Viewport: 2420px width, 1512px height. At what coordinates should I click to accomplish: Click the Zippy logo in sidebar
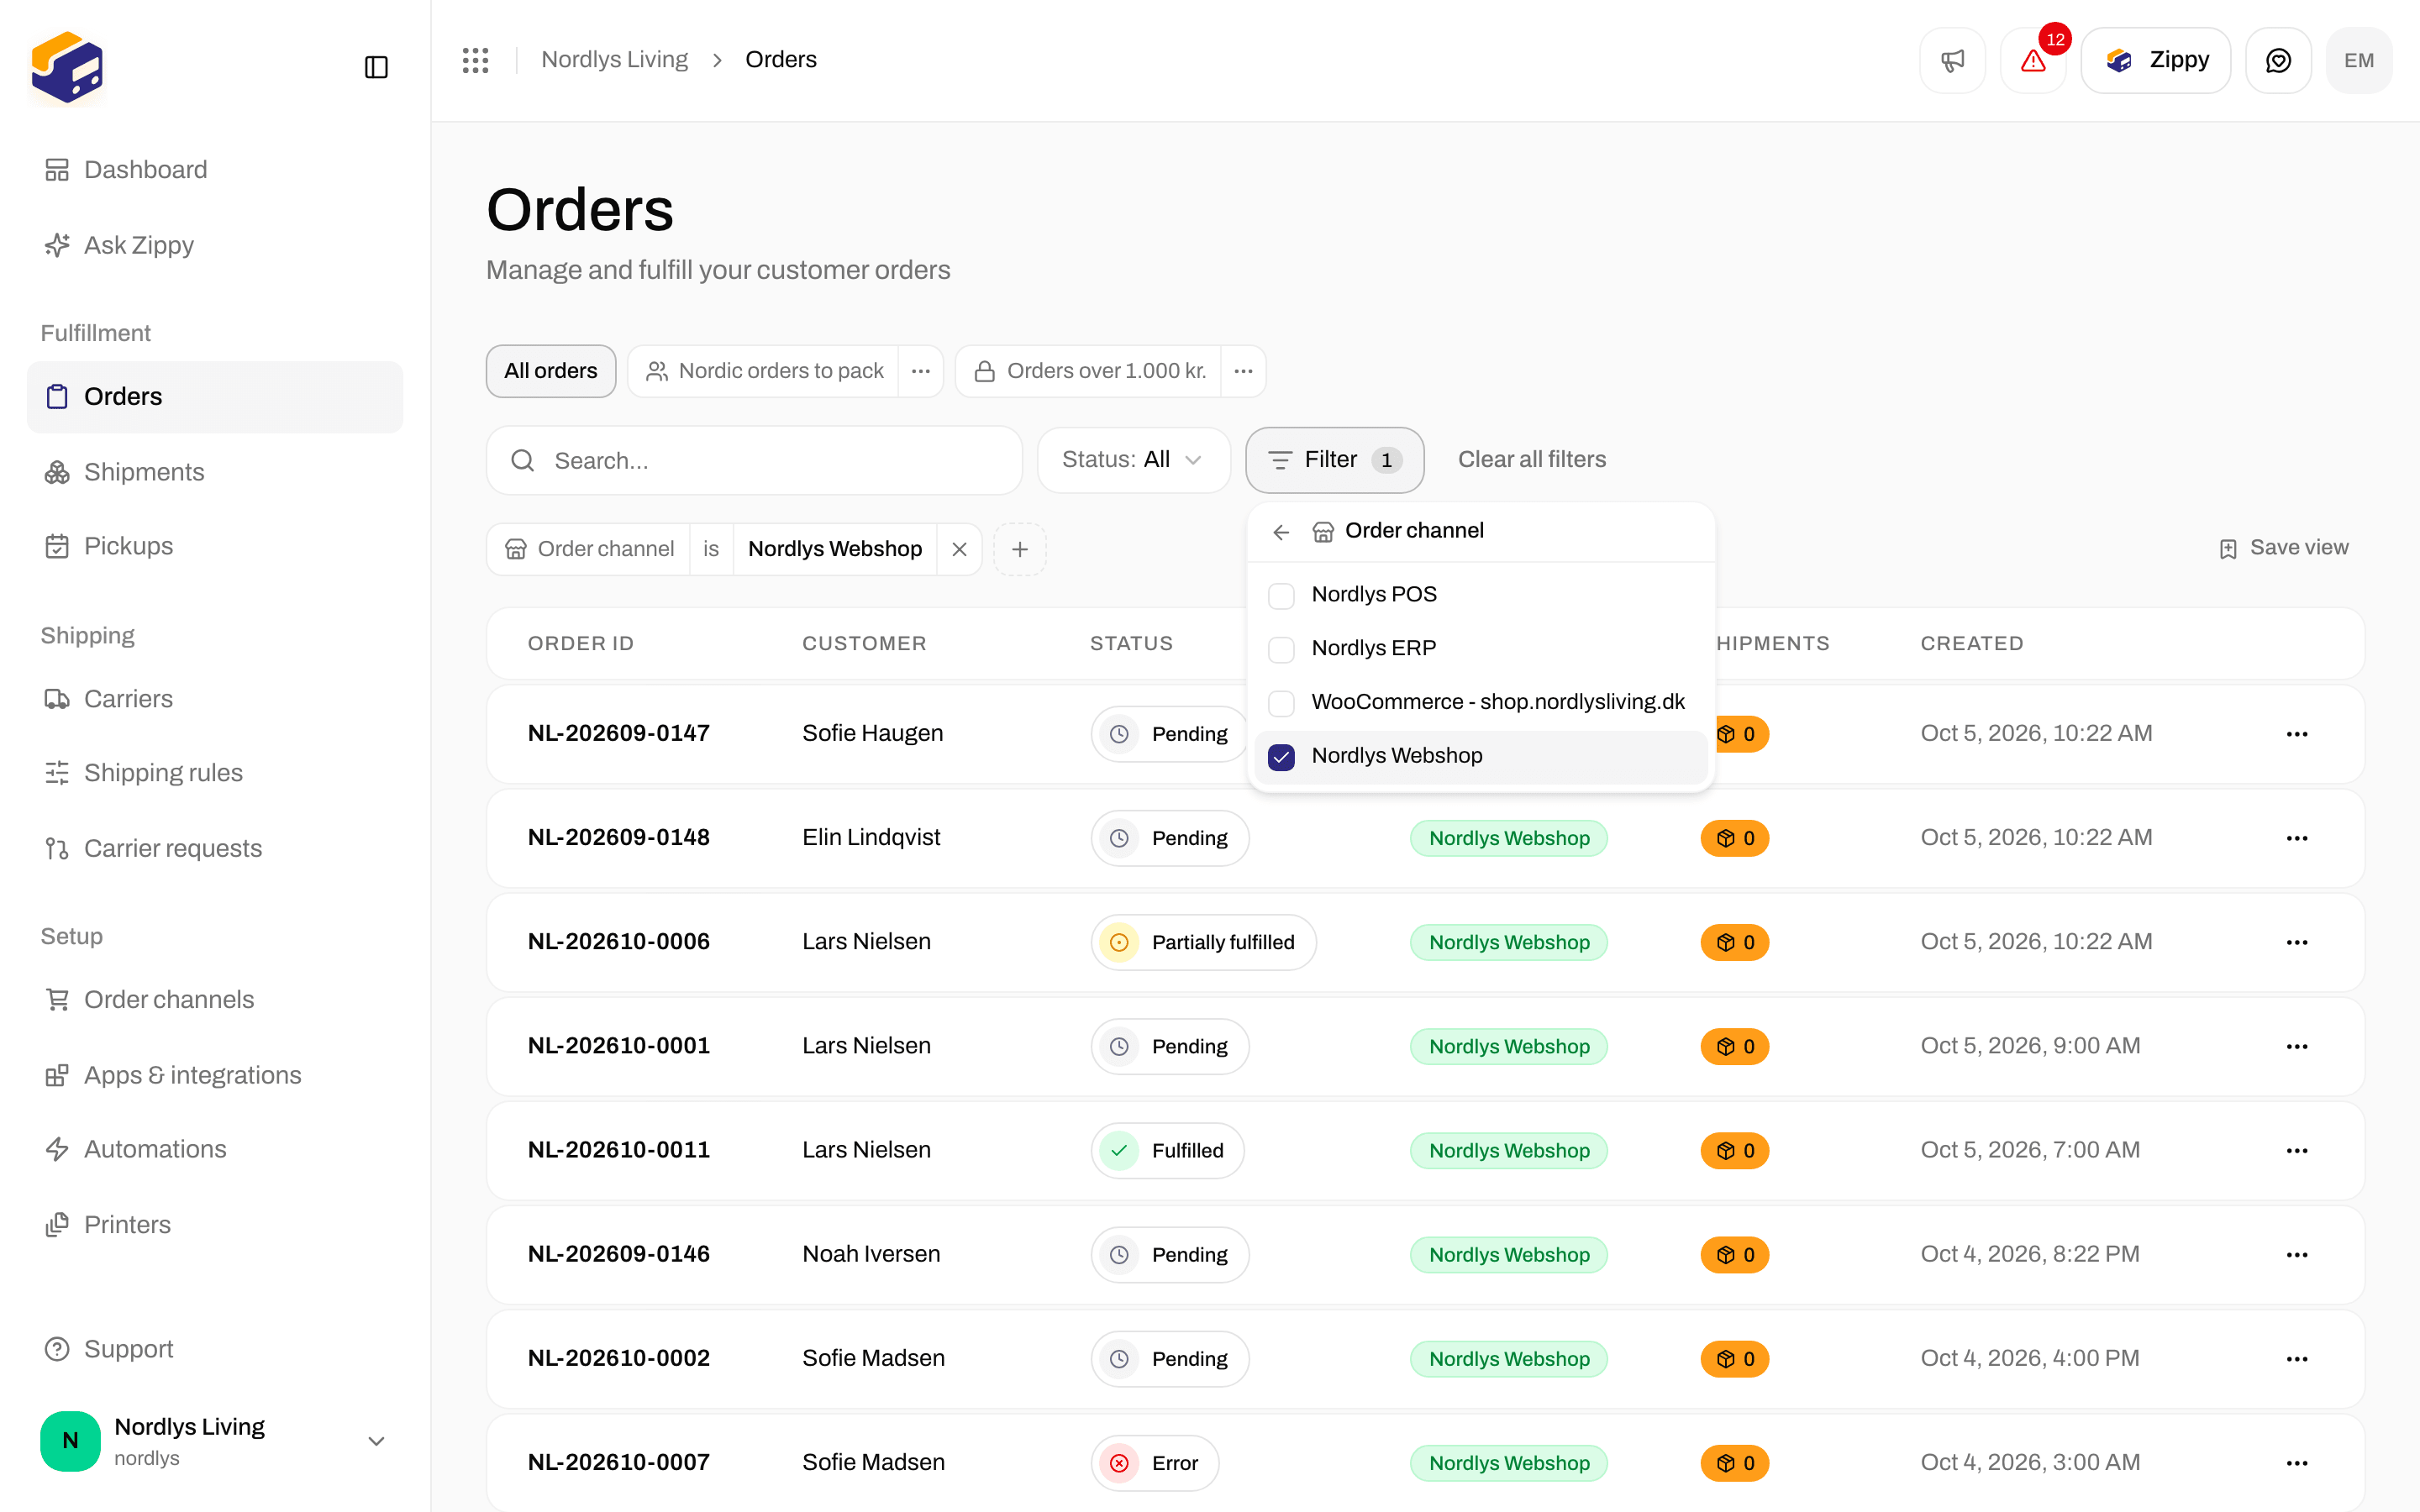click(67, 67)
